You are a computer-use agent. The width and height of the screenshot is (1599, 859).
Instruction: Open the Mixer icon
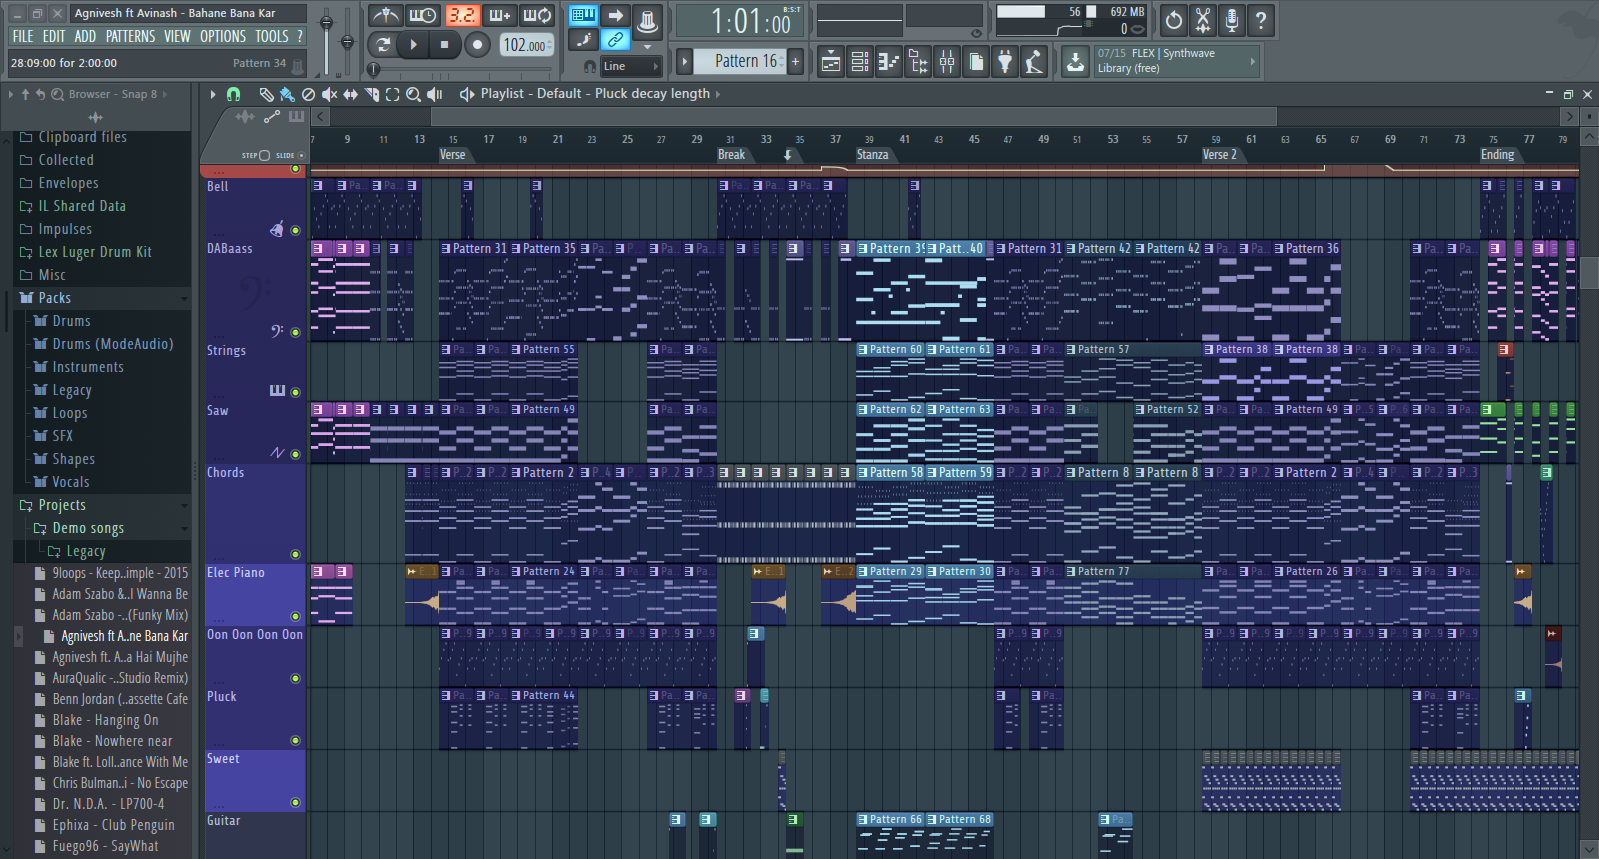click(x=947, y=62)
